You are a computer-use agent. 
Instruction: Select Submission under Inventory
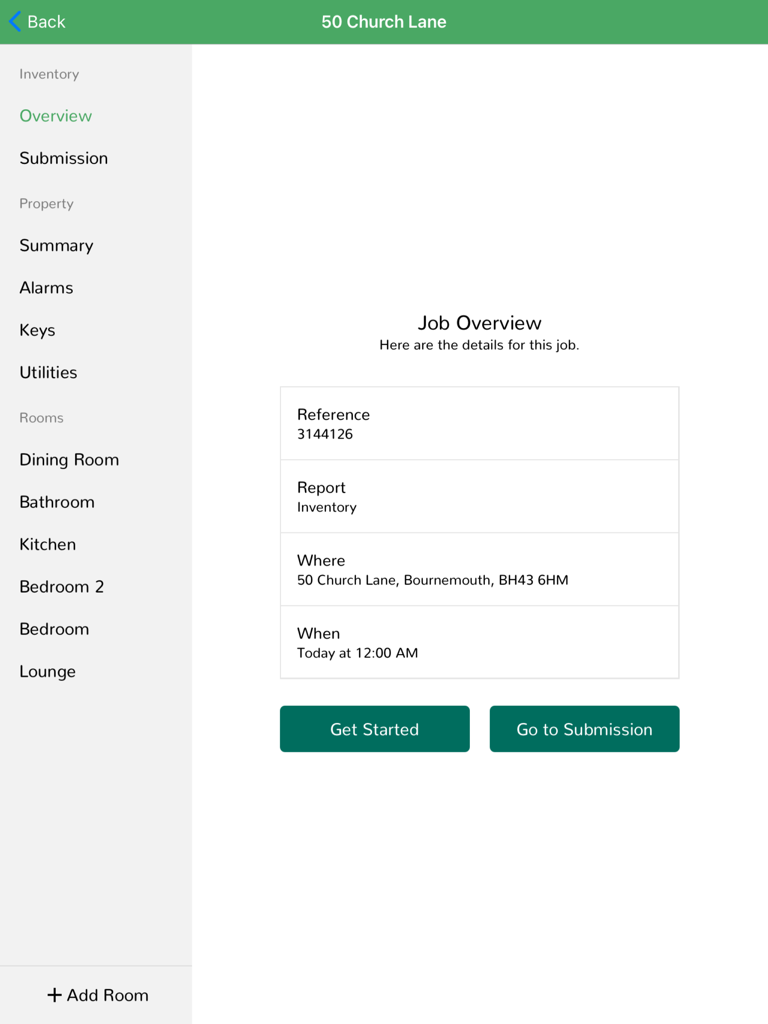(63, 158)
